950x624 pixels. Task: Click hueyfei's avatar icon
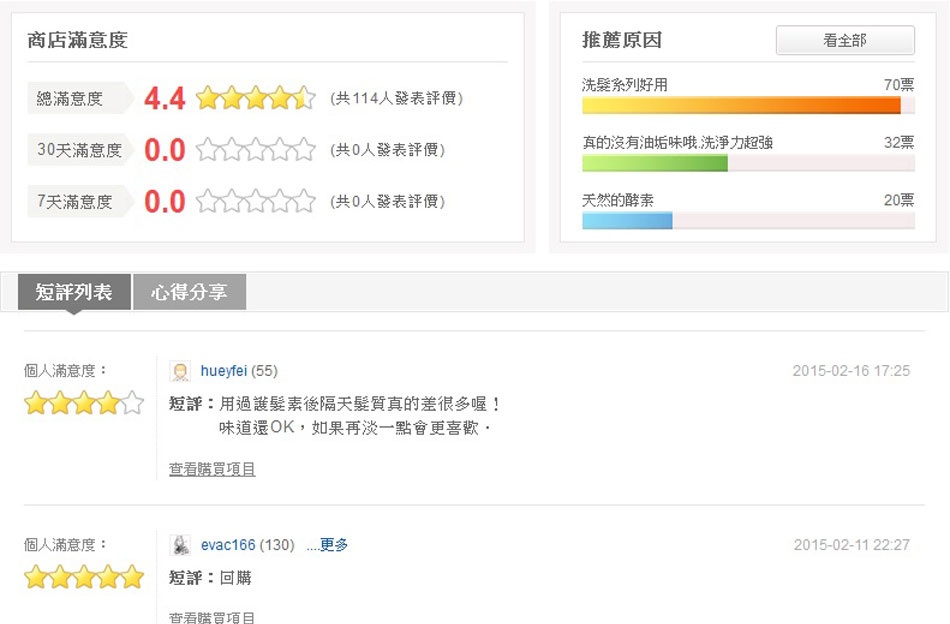(x=180, y=371)
